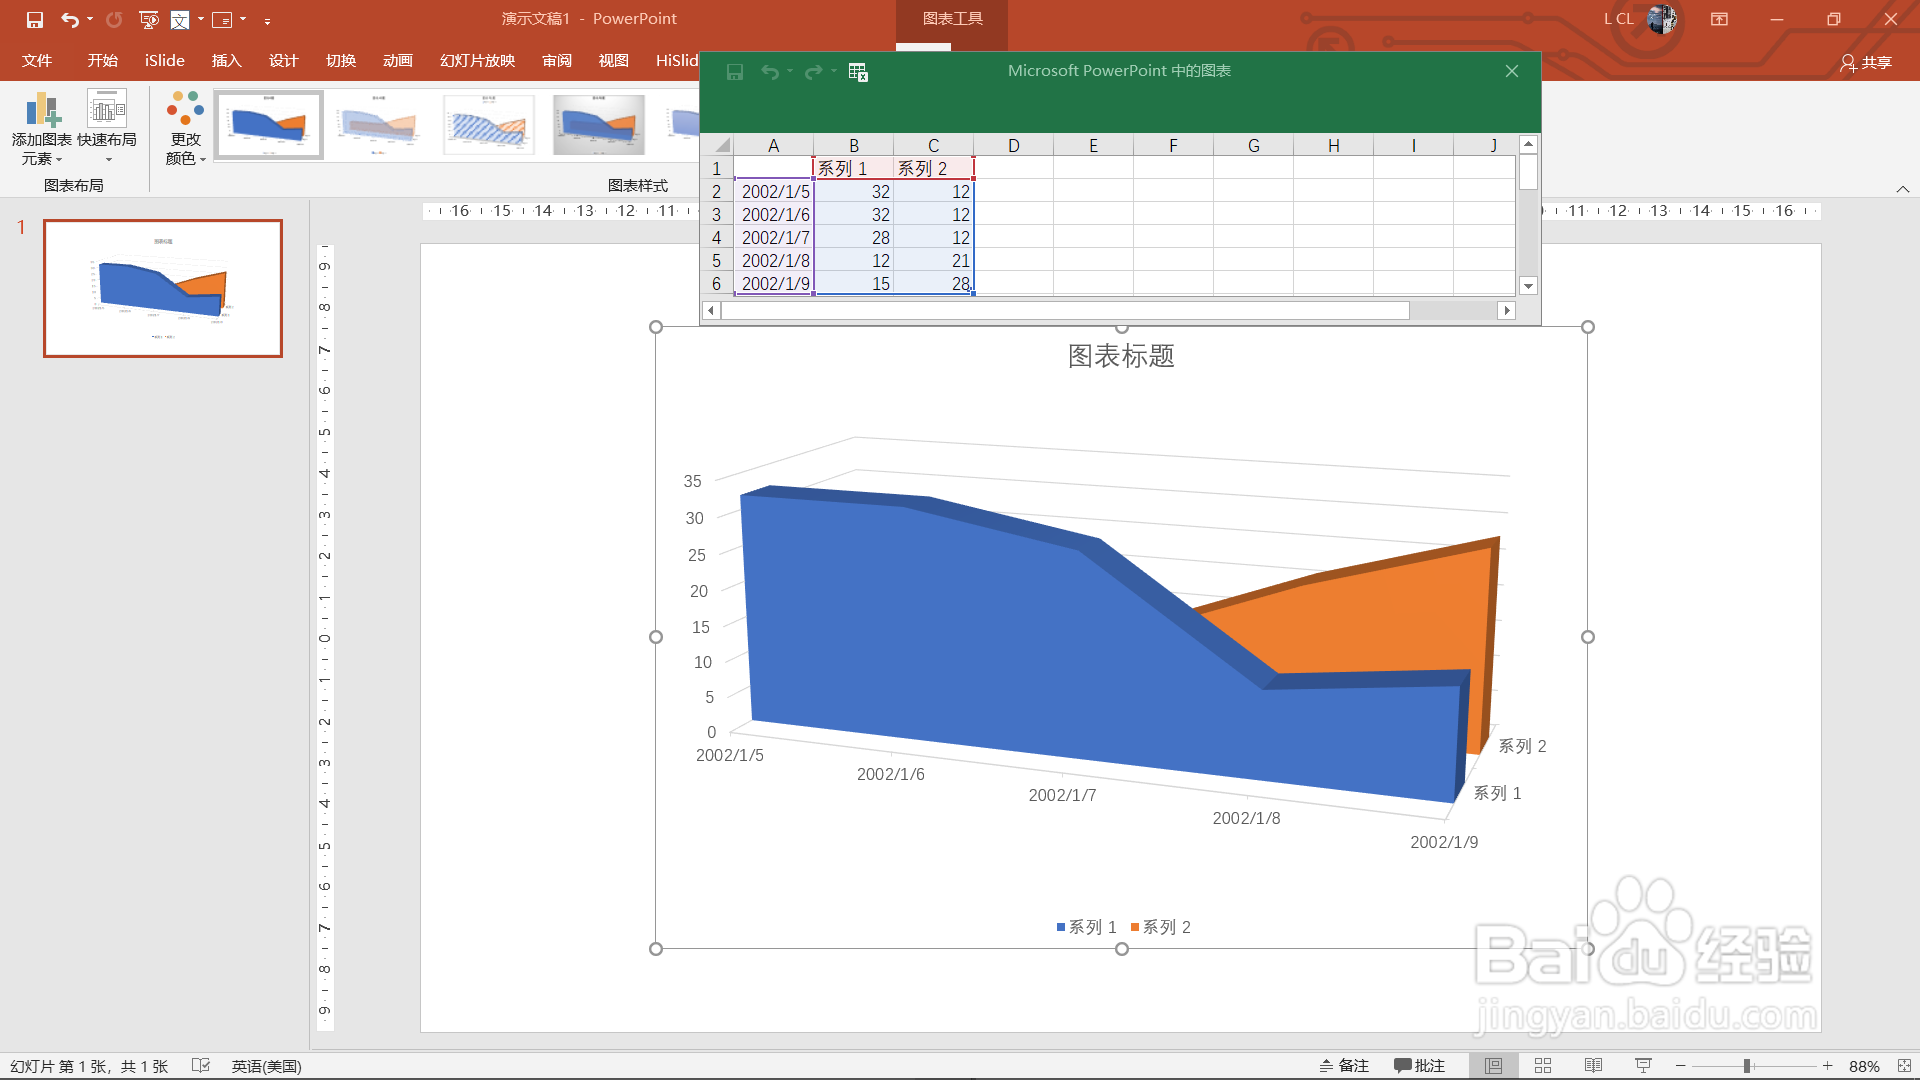Screen dimensions: 1920x1080
Task: Open the 插入 ribbon tab
Action: click(227, 61)
